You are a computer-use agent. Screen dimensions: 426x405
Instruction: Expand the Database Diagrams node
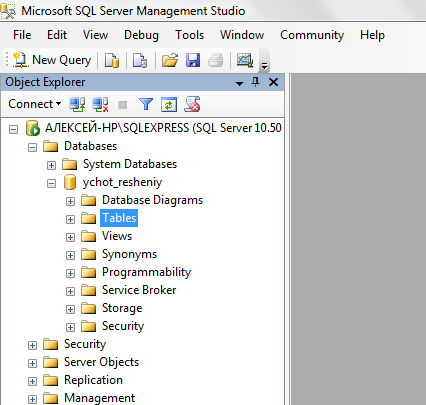tap(70, 201)
